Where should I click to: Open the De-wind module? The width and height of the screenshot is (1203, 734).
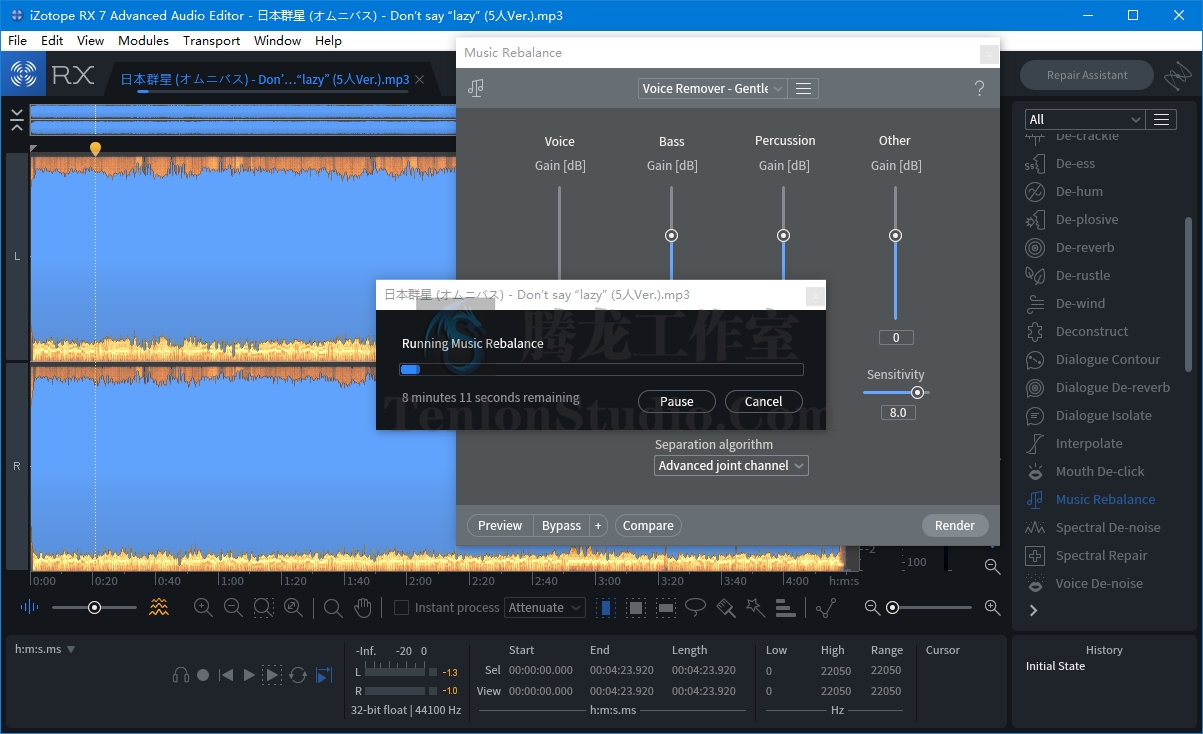pyautogui.click(x=1080, y=303)
